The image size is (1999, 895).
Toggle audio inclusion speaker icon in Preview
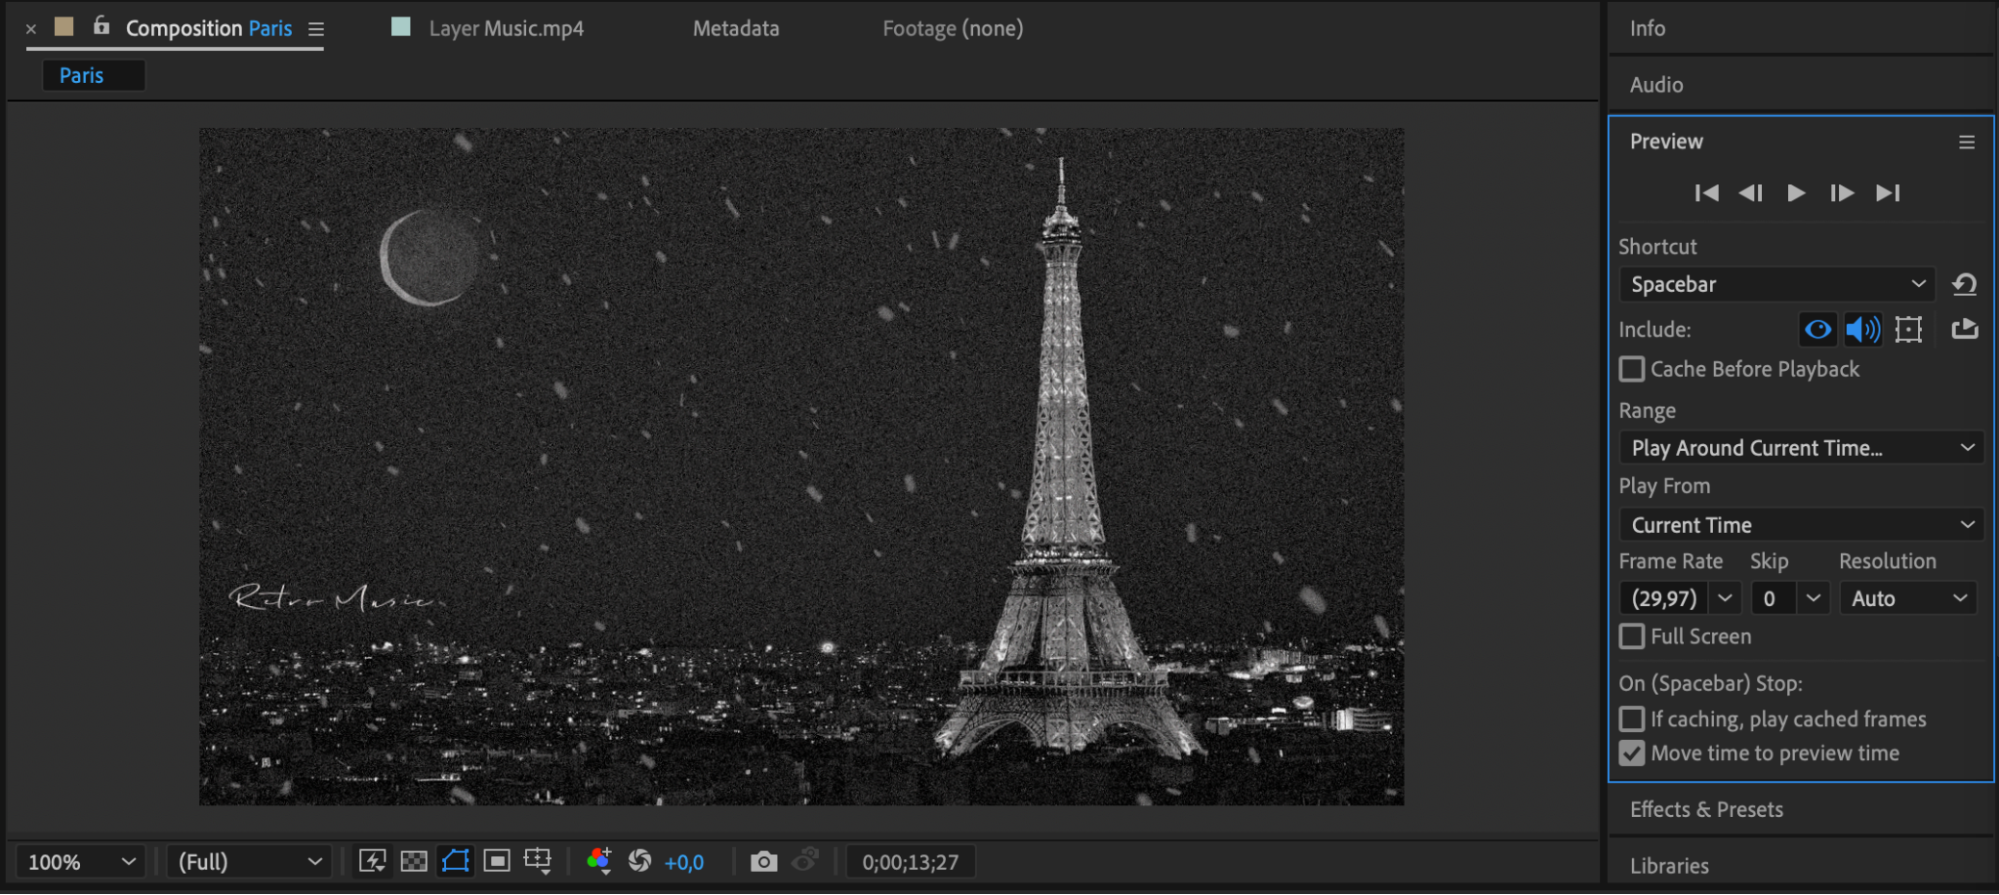coord(1862,329)
